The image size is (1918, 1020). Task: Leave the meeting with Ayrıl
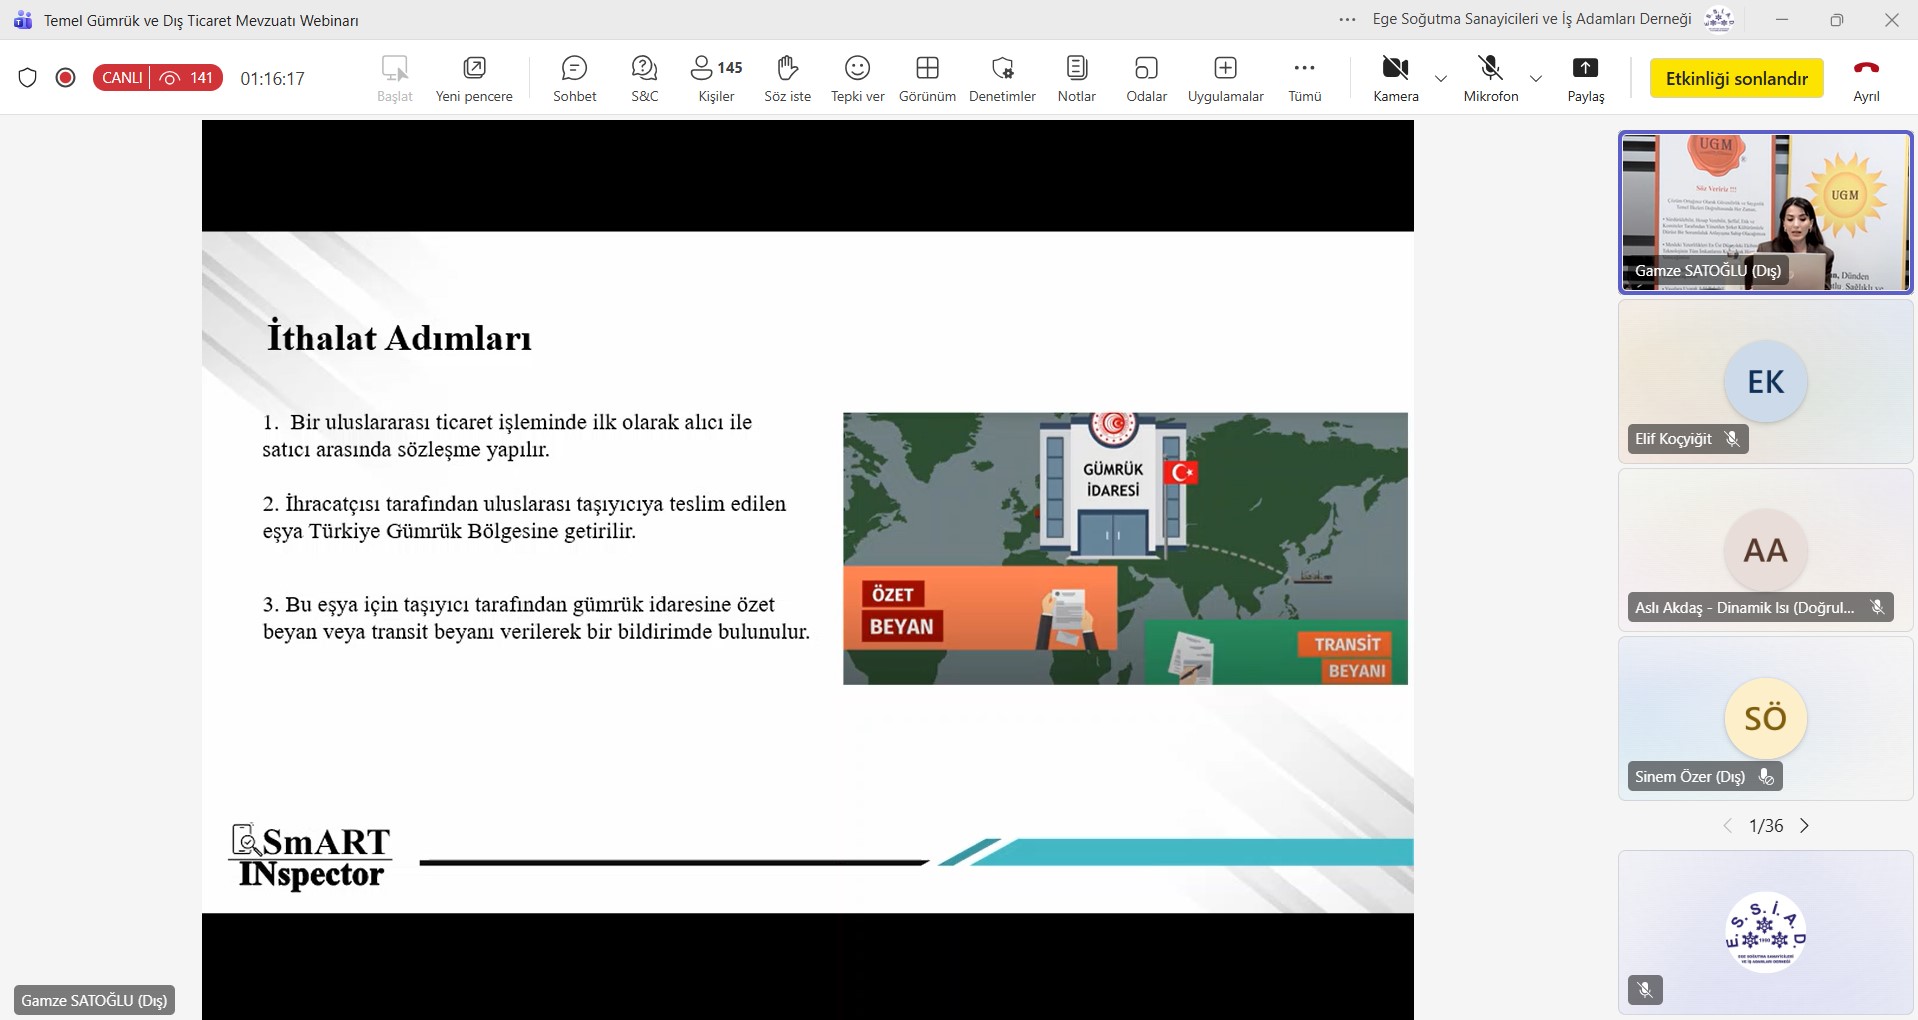coord(1866,78)
